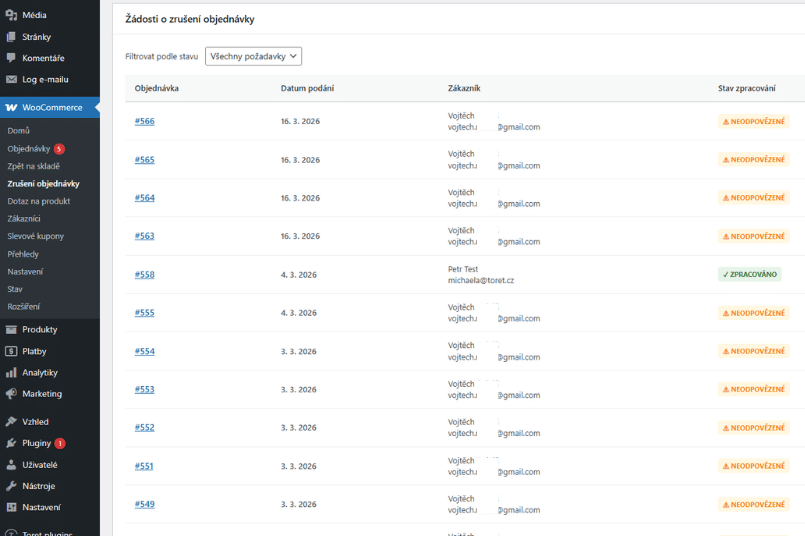805x536 pixels.
Task: Click the Média icon in sidebar
Action: click(x=11, y=15)
